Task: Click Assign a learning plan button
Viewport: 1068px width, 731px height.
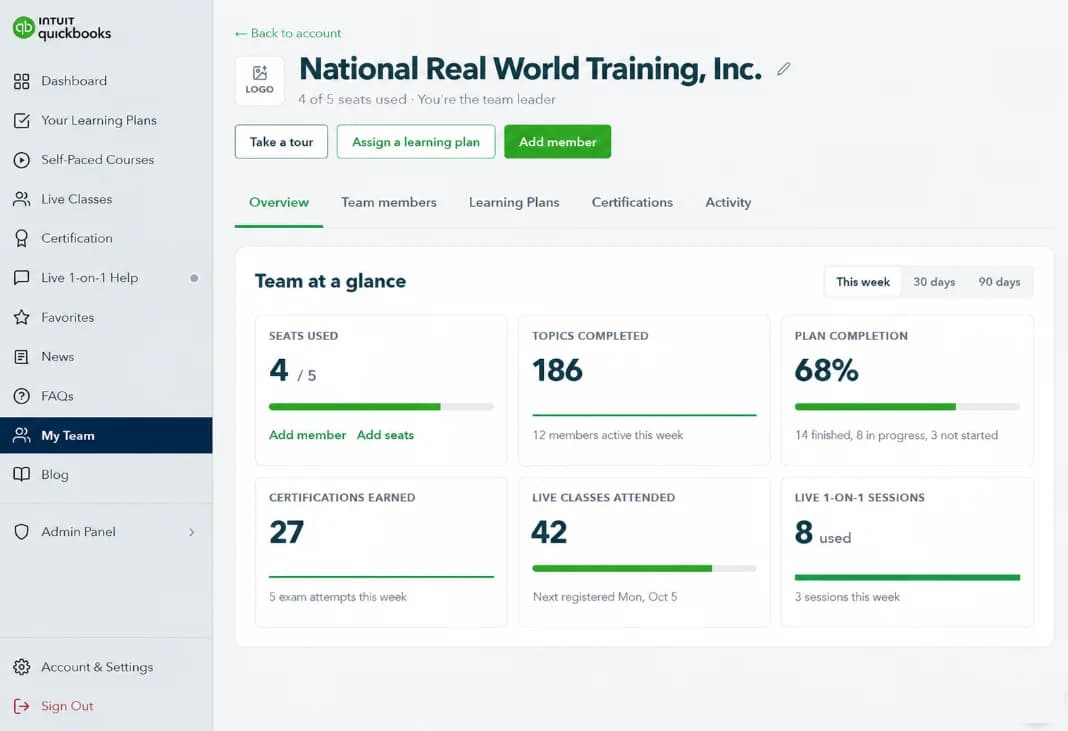Action: 416,142
